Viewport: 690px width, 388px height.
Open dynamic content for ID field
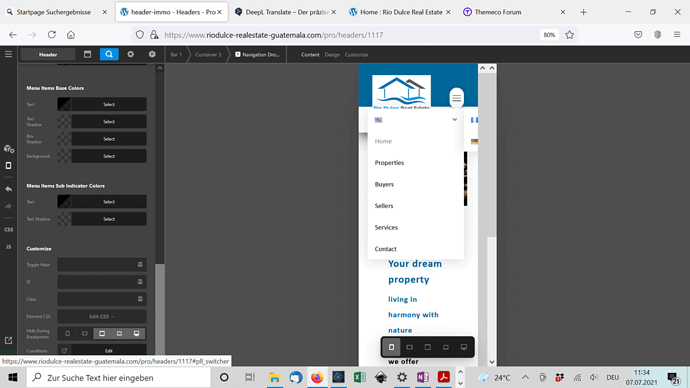[140, 282]
